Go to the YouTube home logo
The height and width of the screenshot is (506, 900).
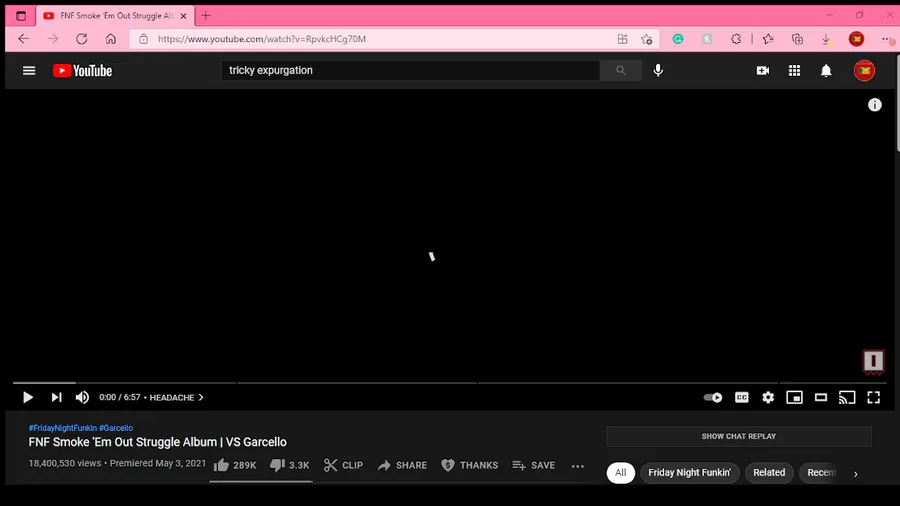(x=82, y=71)
